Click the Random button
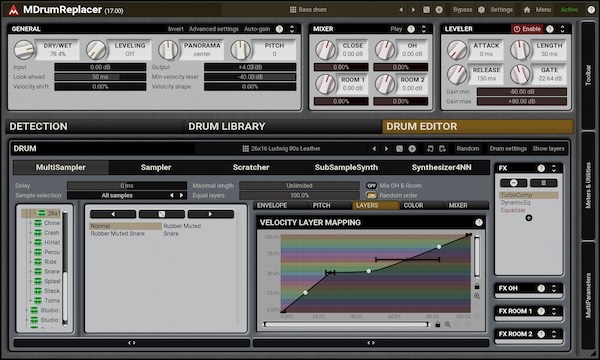The image size is (600, 360). 468,148
